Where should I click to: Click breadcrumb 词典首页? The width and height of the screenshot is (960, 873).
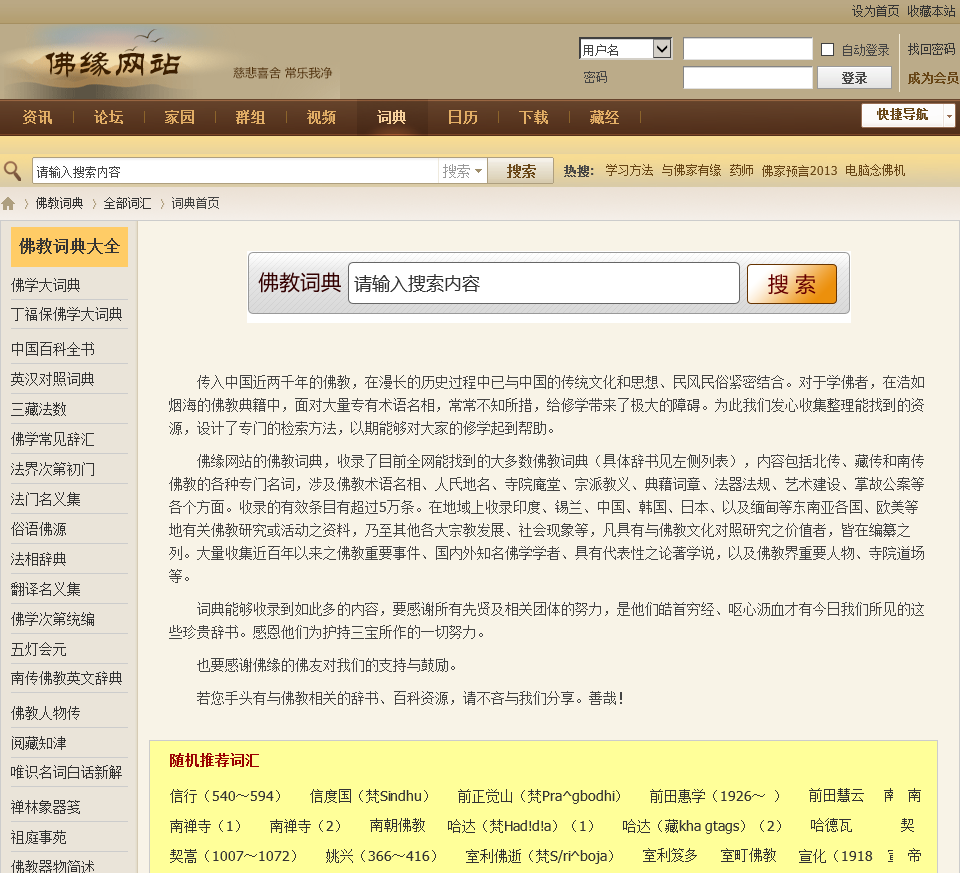pyautogui.click(x=195, y=203)
